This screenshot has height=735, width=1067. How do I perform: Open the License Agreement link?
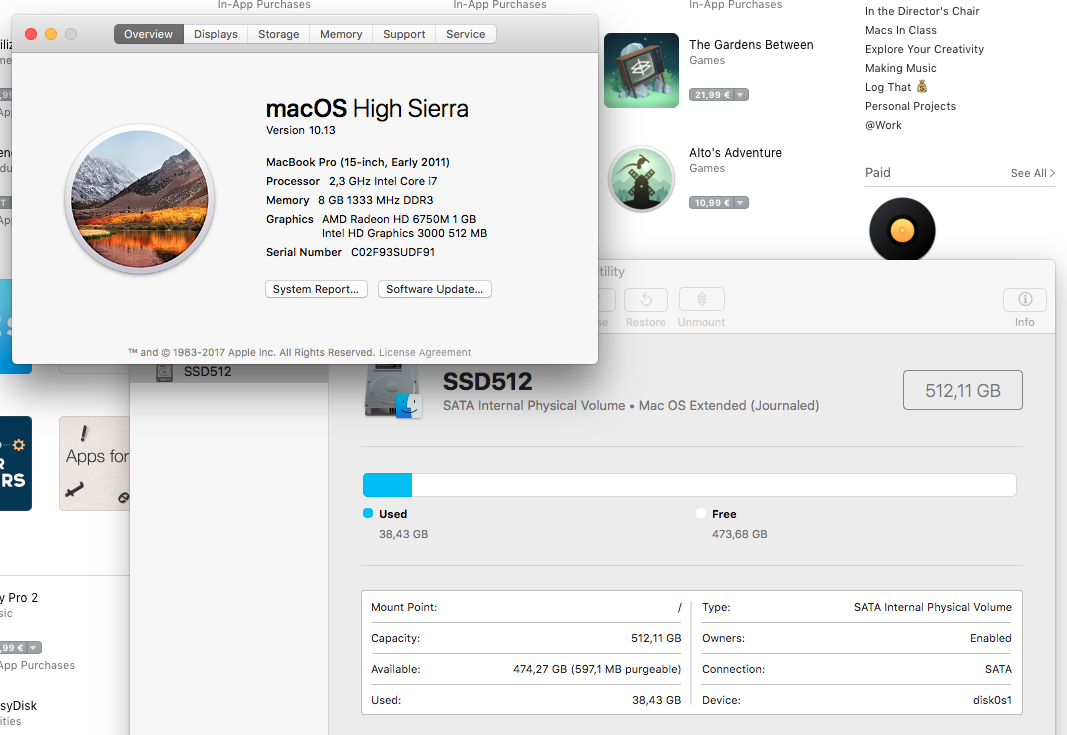click(425, 353)
